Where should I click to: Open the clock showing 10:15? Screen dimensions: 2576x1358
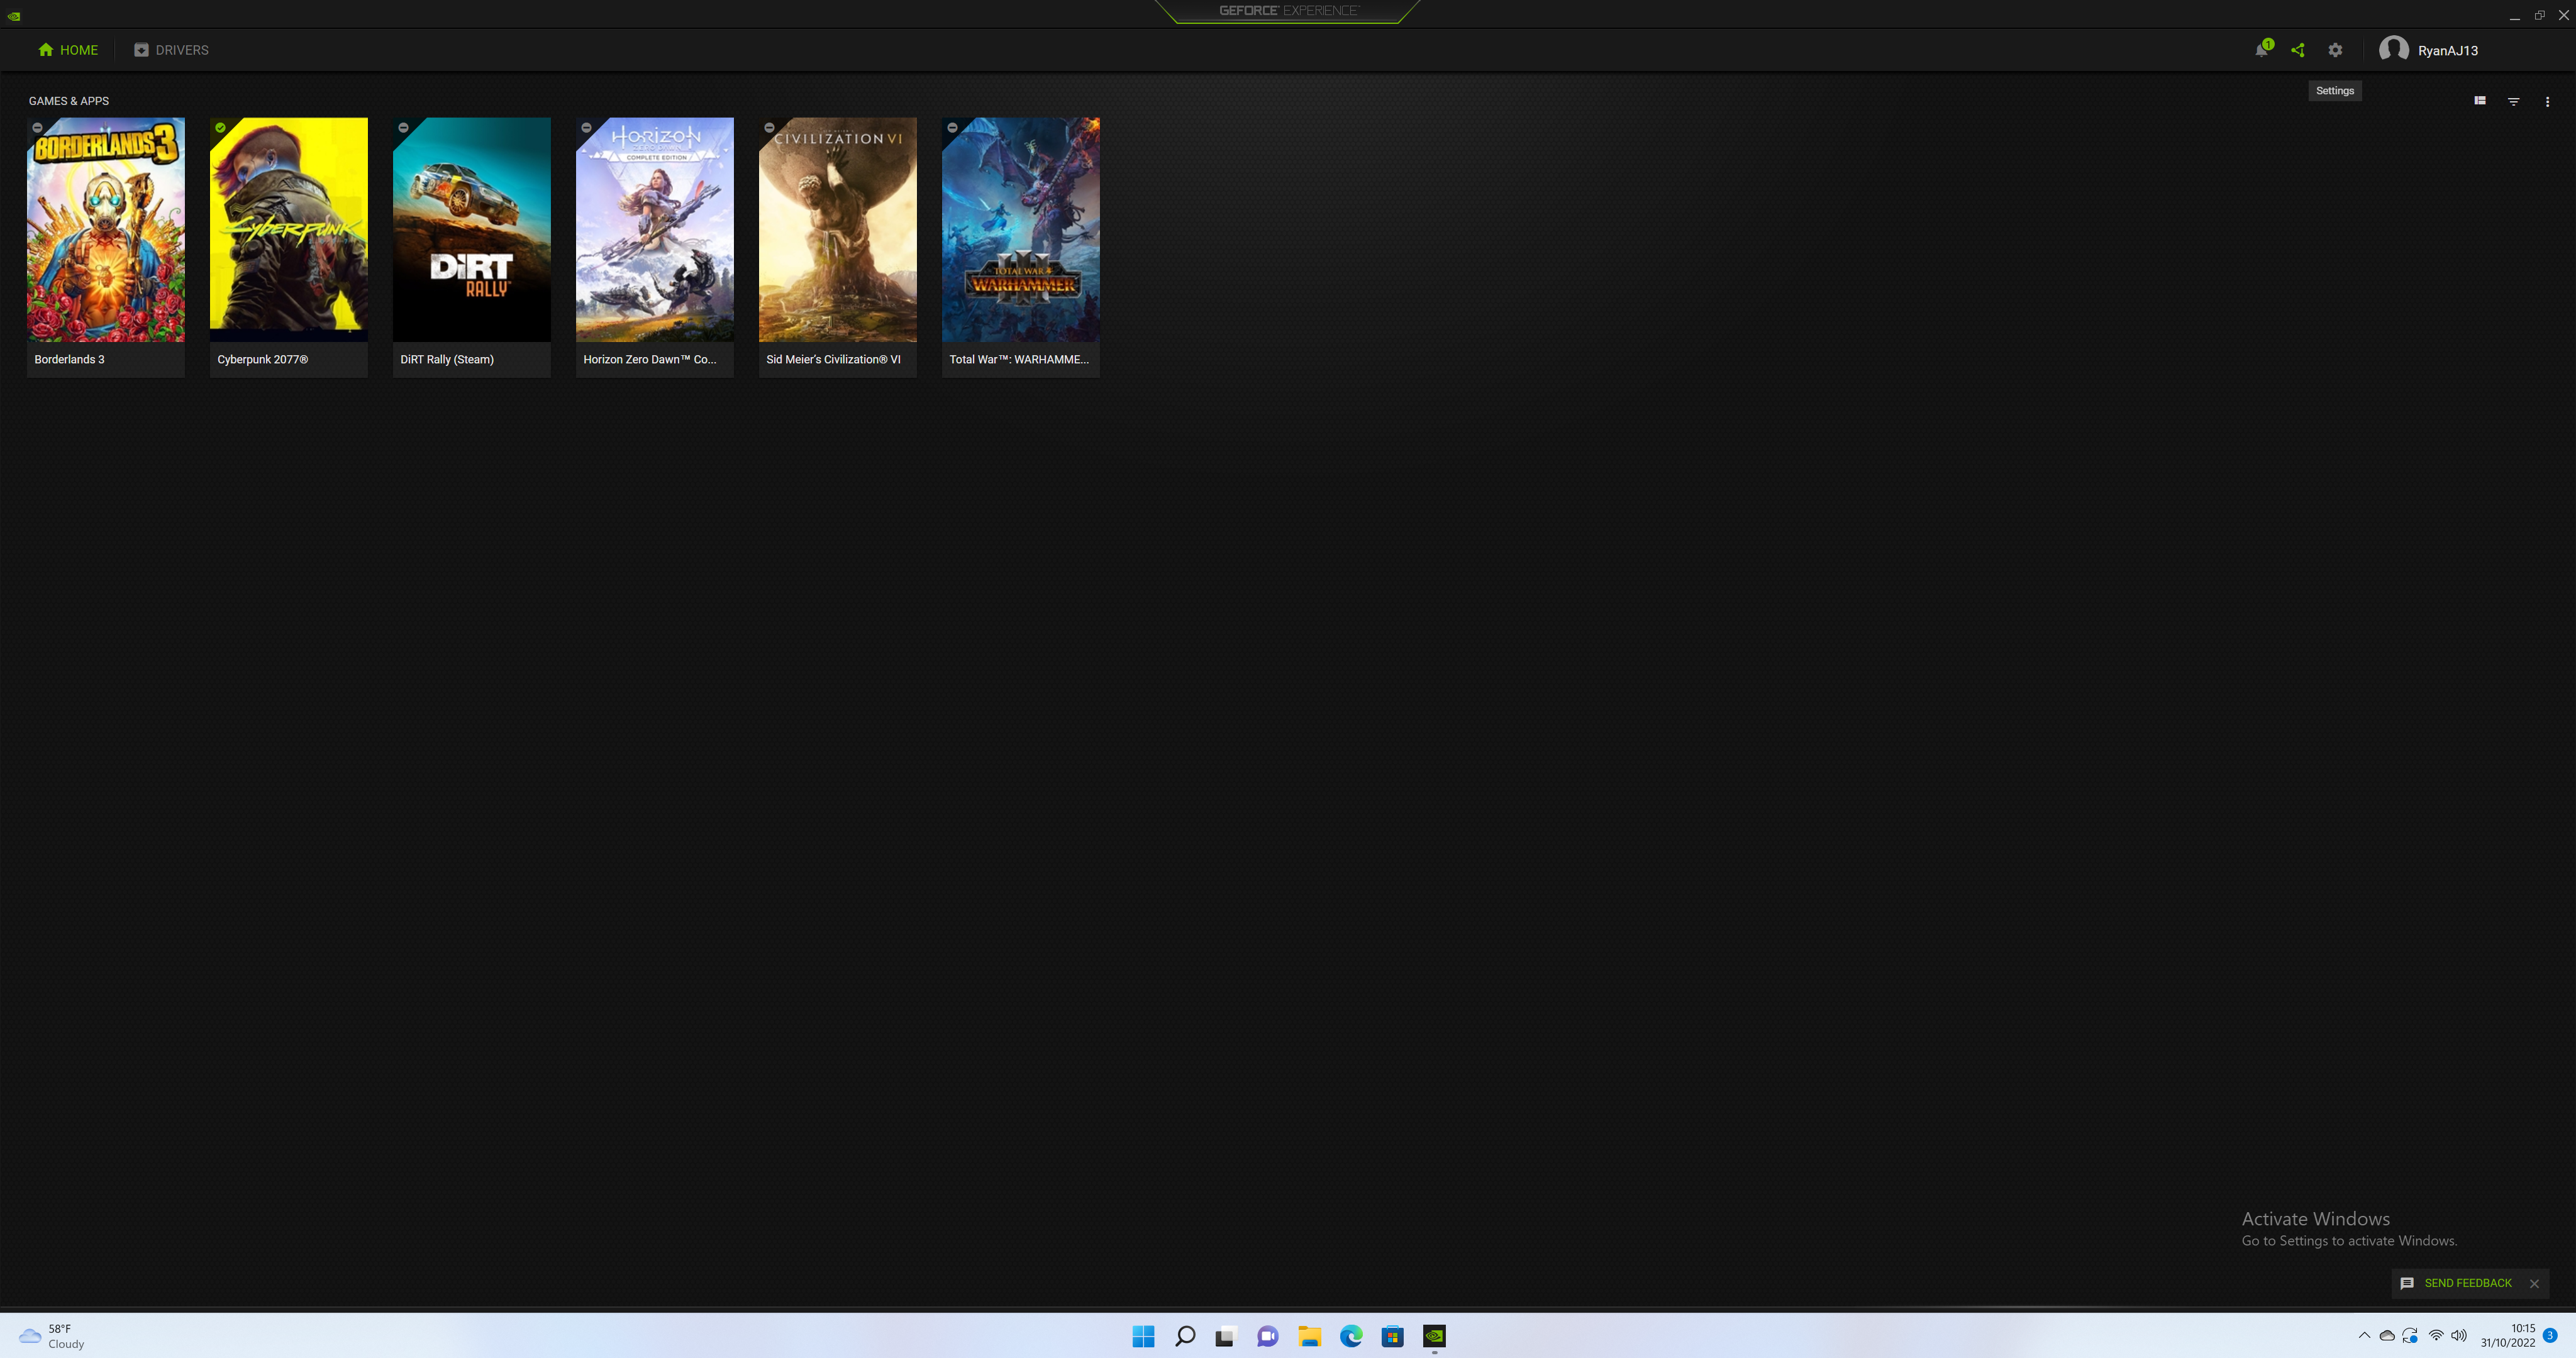pyautogui.click(x=2507, y=1336)
